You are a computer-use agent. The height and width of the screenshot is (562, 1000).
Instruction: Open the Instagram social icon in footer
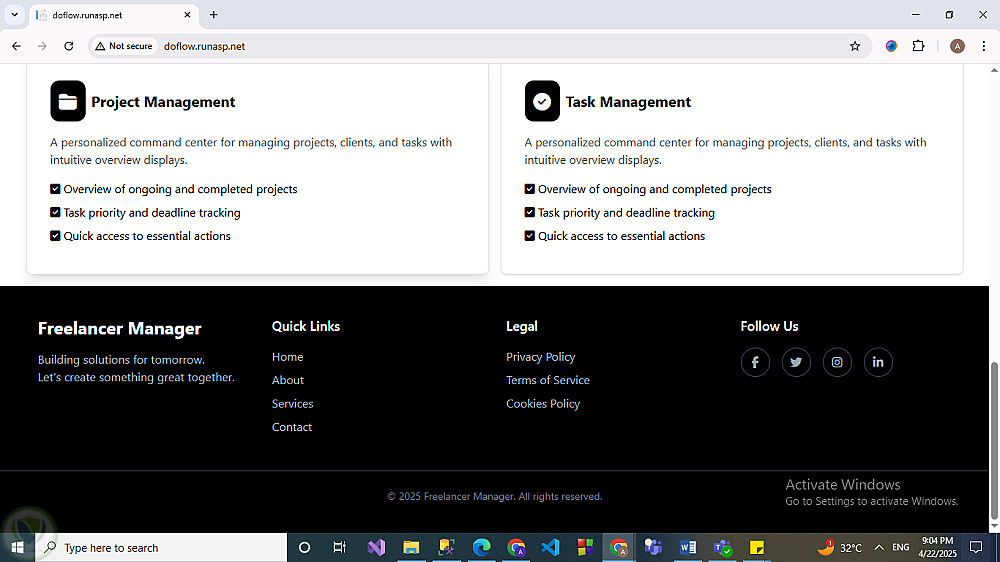837,362
